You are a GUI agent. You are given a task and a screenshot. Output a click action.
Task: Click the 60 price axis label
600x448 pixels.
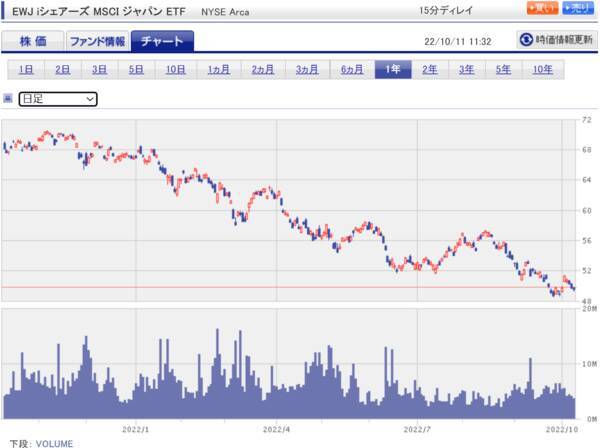pos(587,211)
